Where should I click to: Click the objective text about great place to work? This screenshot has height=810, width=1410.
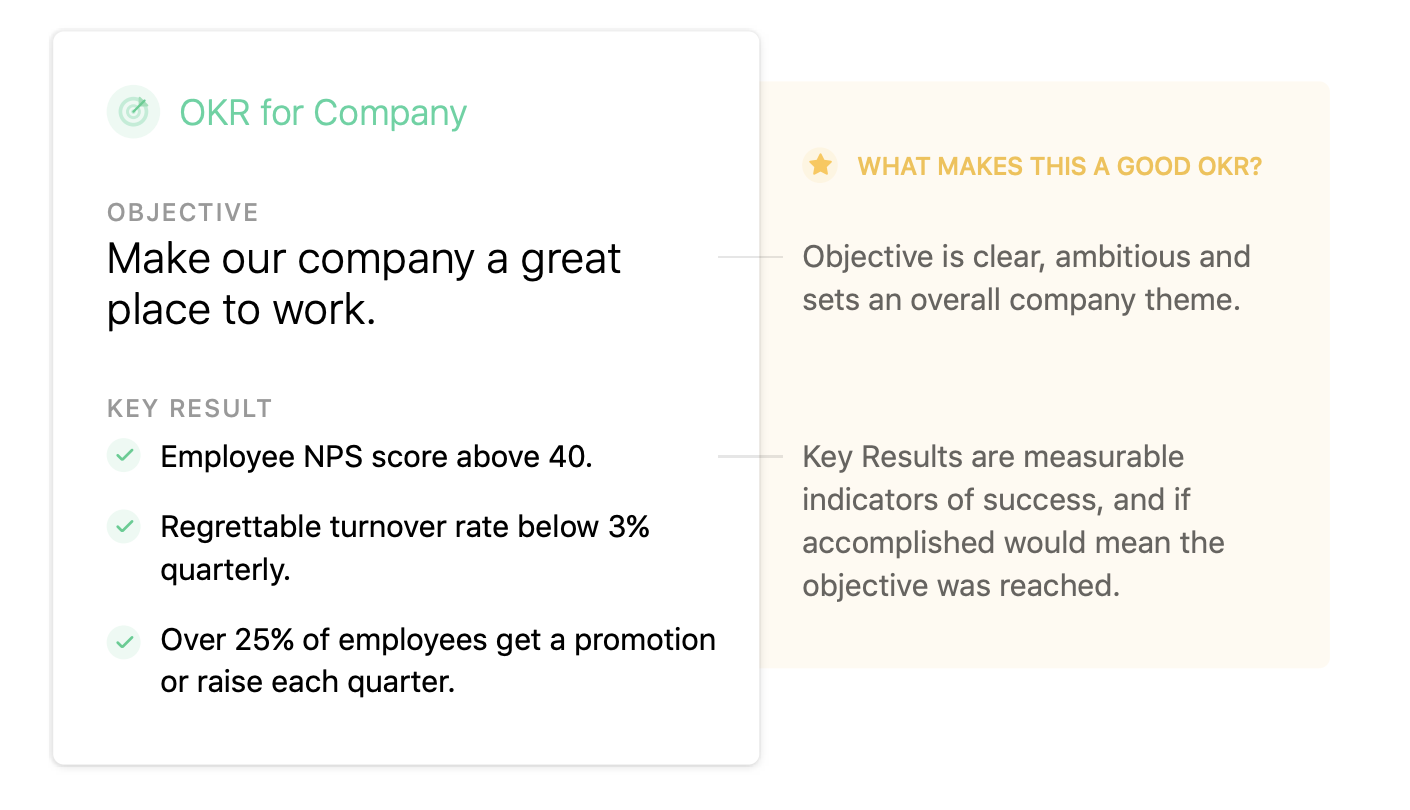click(x=364, y=284)
